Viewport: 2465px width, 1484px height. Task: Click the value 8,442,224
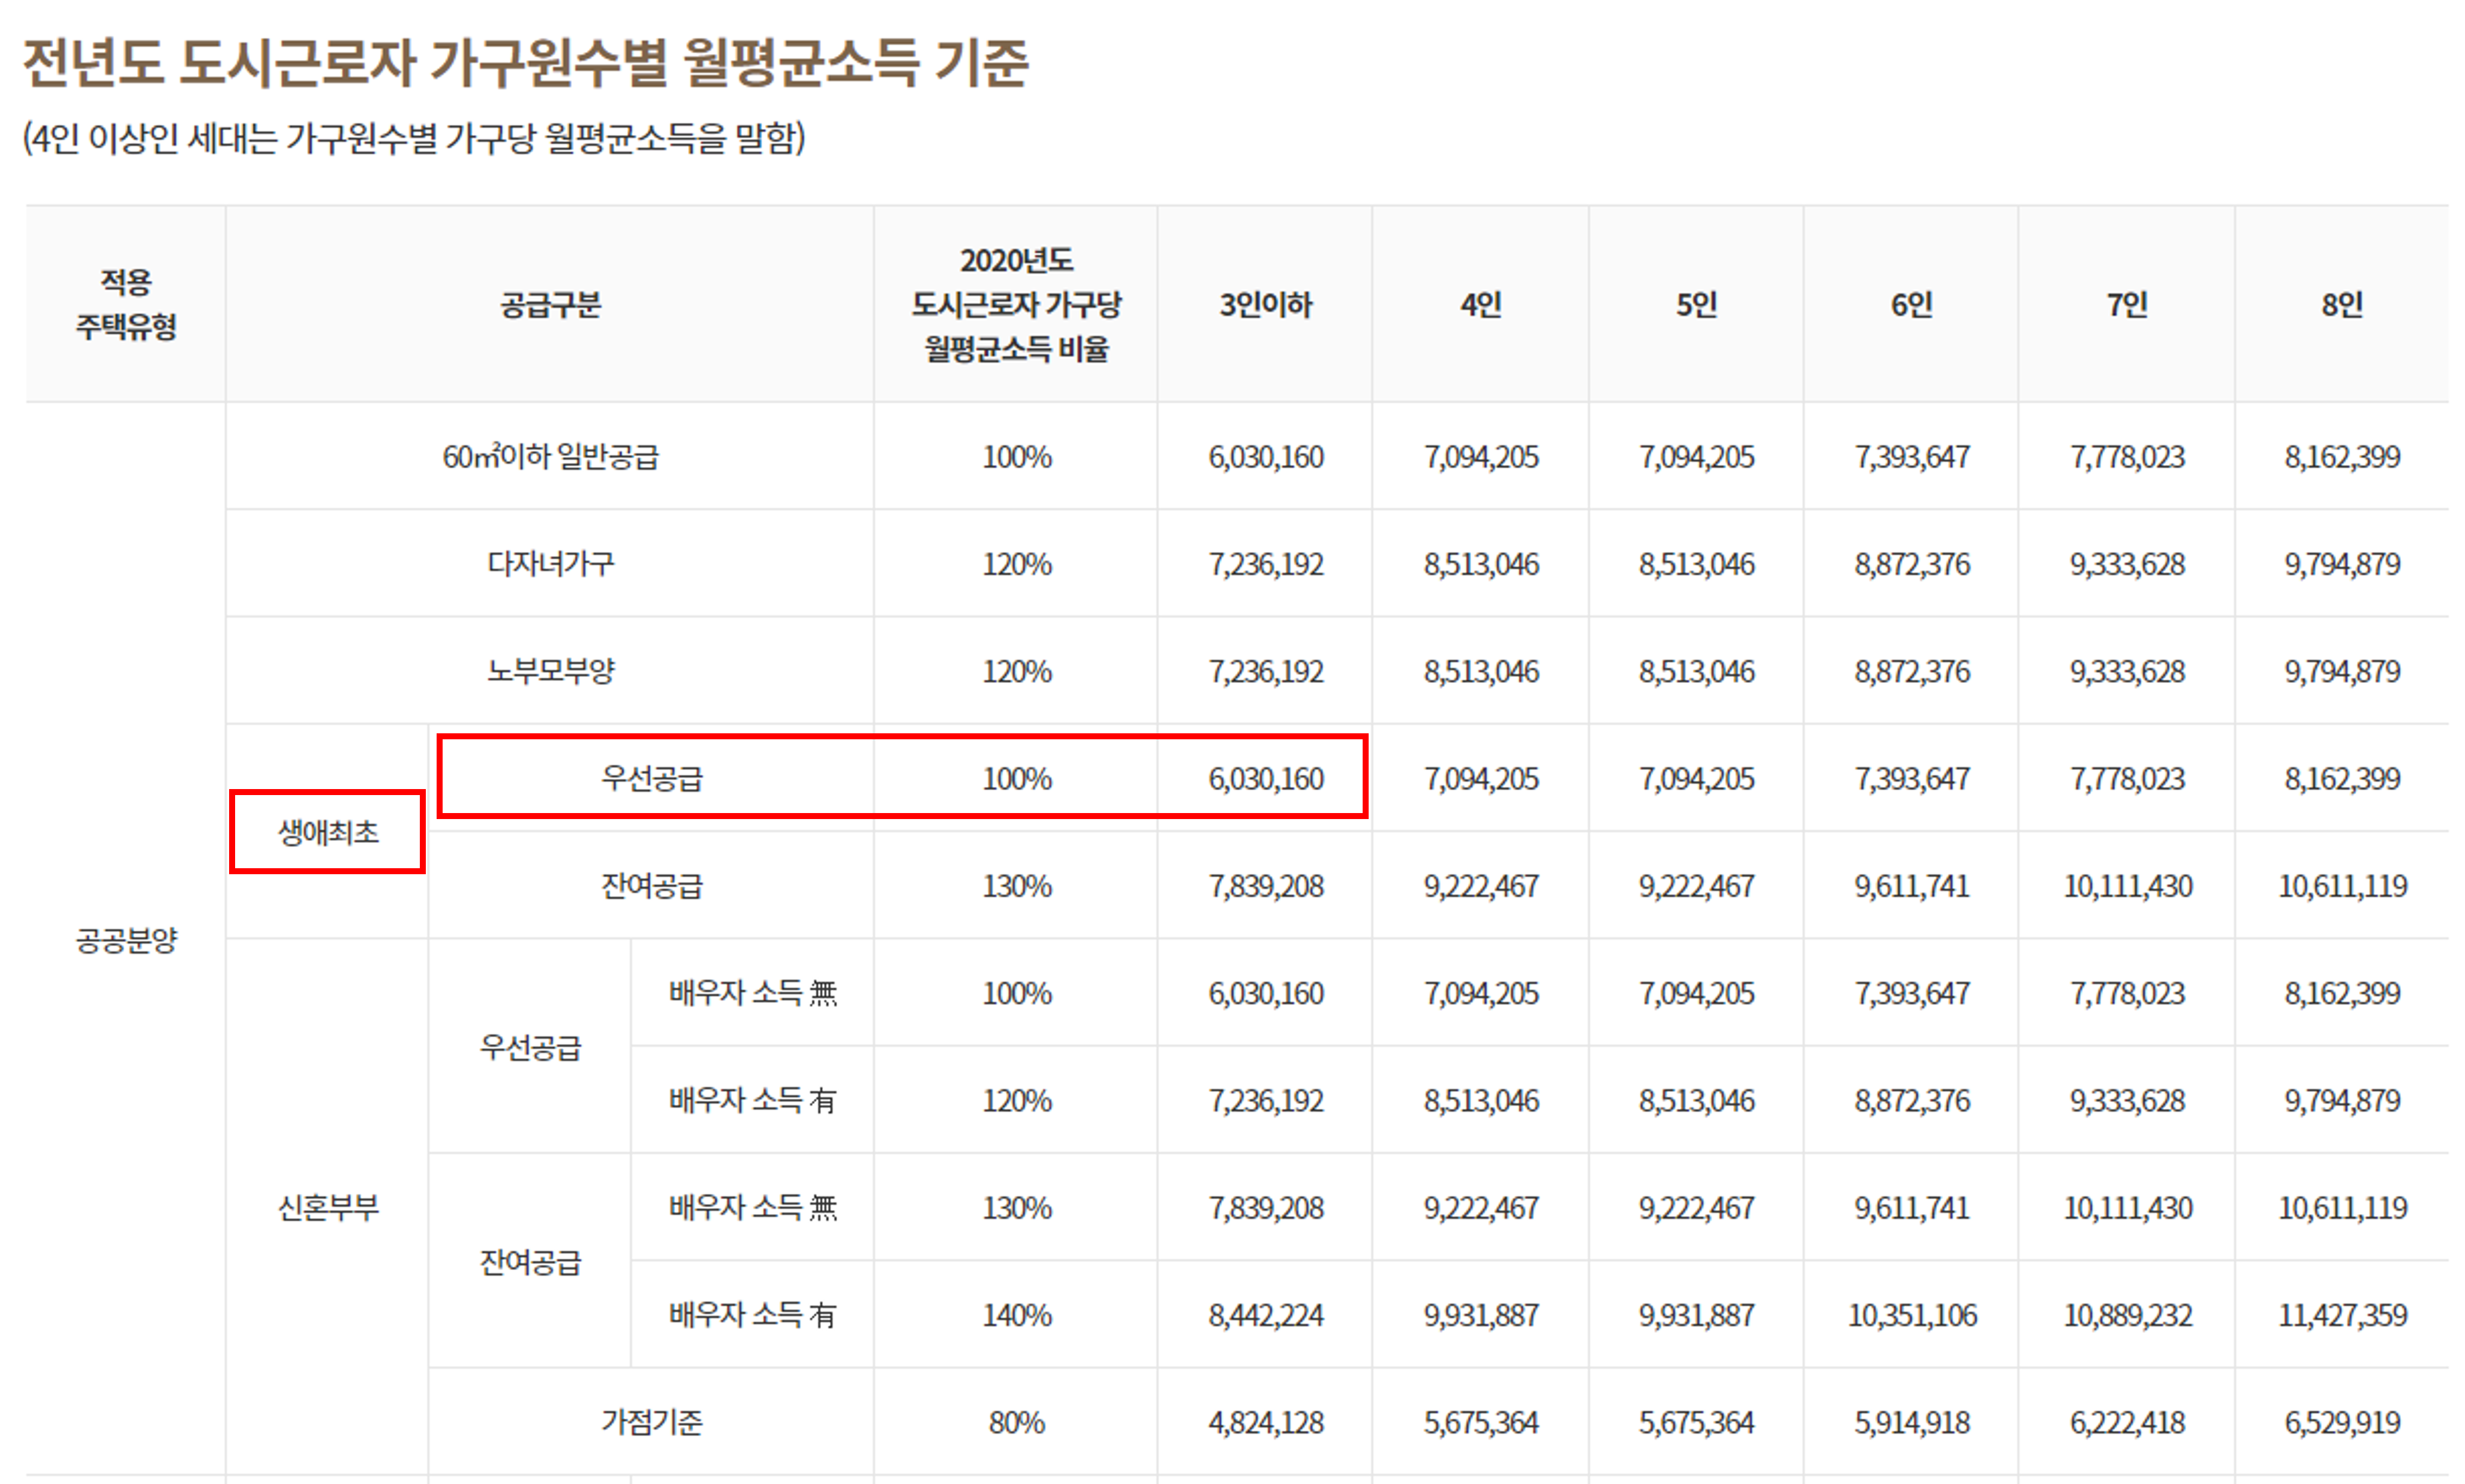click(x=1265, y=1315)
